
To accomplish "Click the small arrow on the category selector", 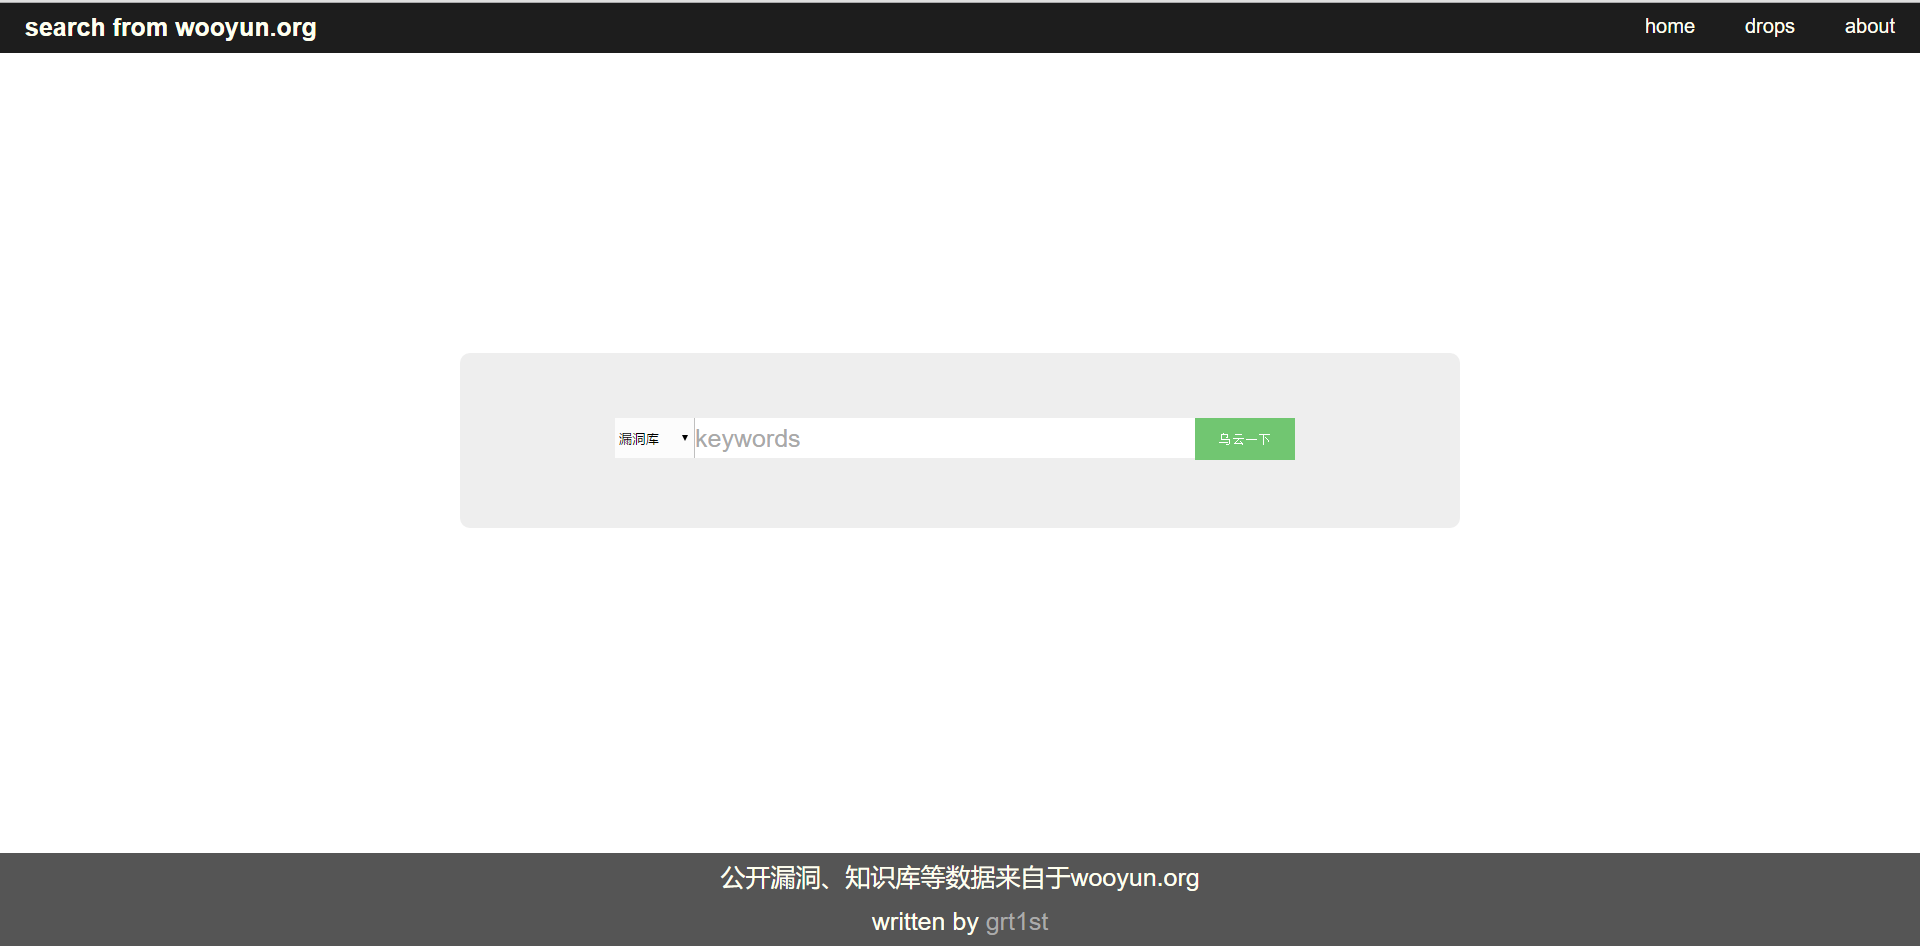I will pyautogui.click(x=684, y=438).
